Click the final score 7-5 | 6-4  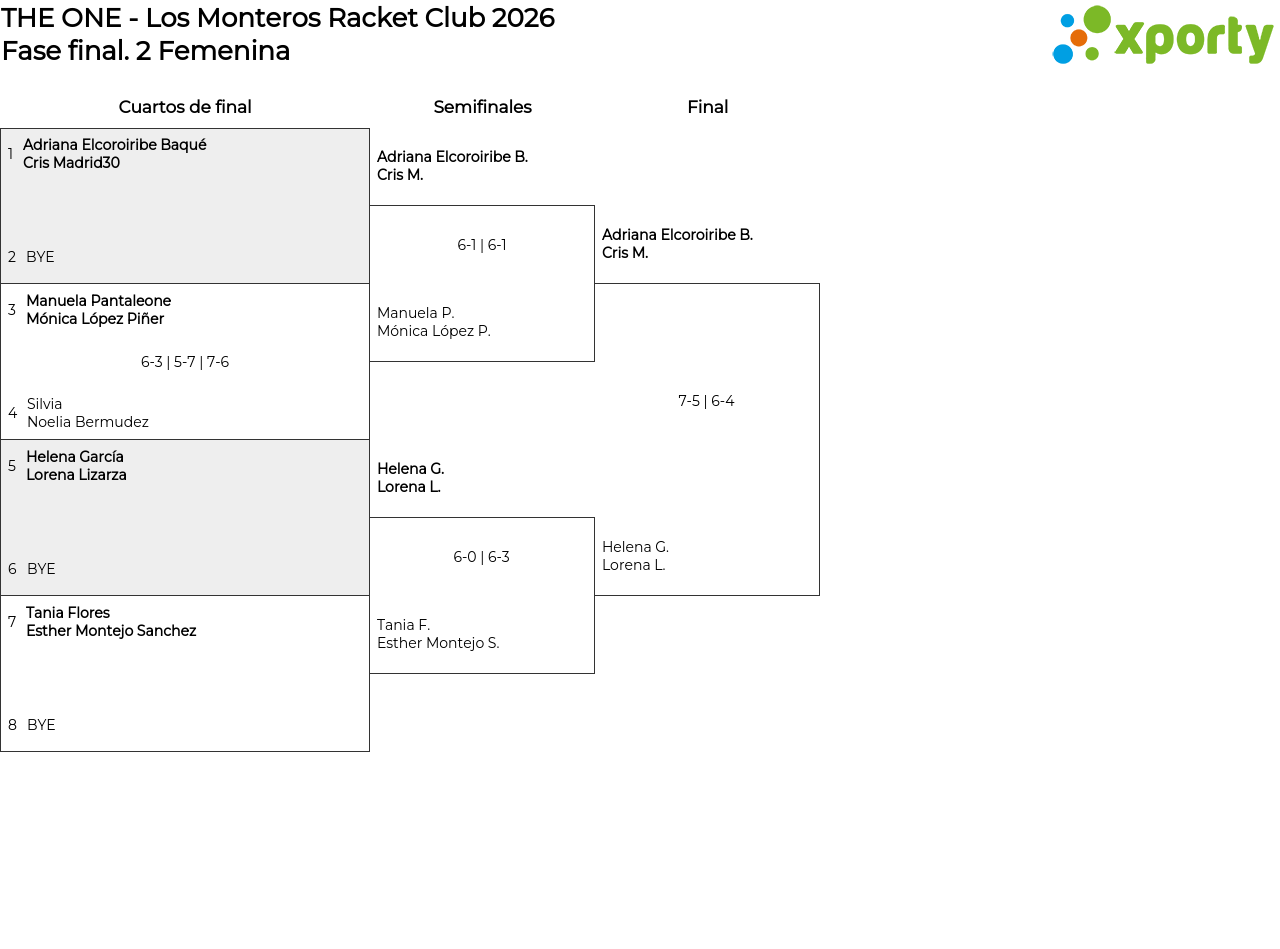click(706, 401)
